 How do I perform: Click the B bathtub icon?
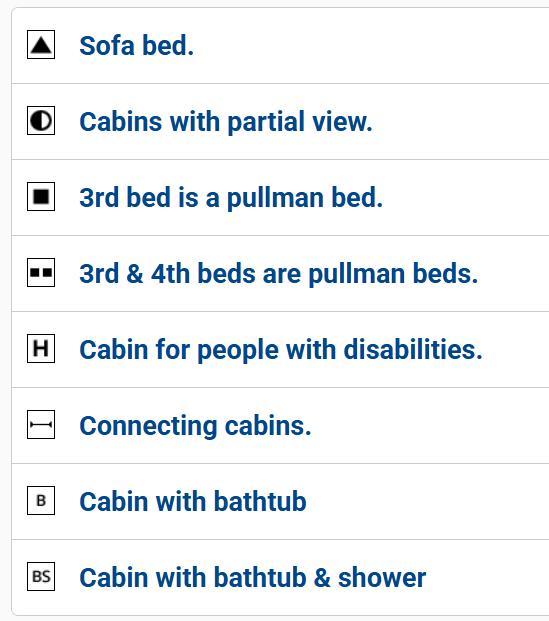tap(41, 501)
